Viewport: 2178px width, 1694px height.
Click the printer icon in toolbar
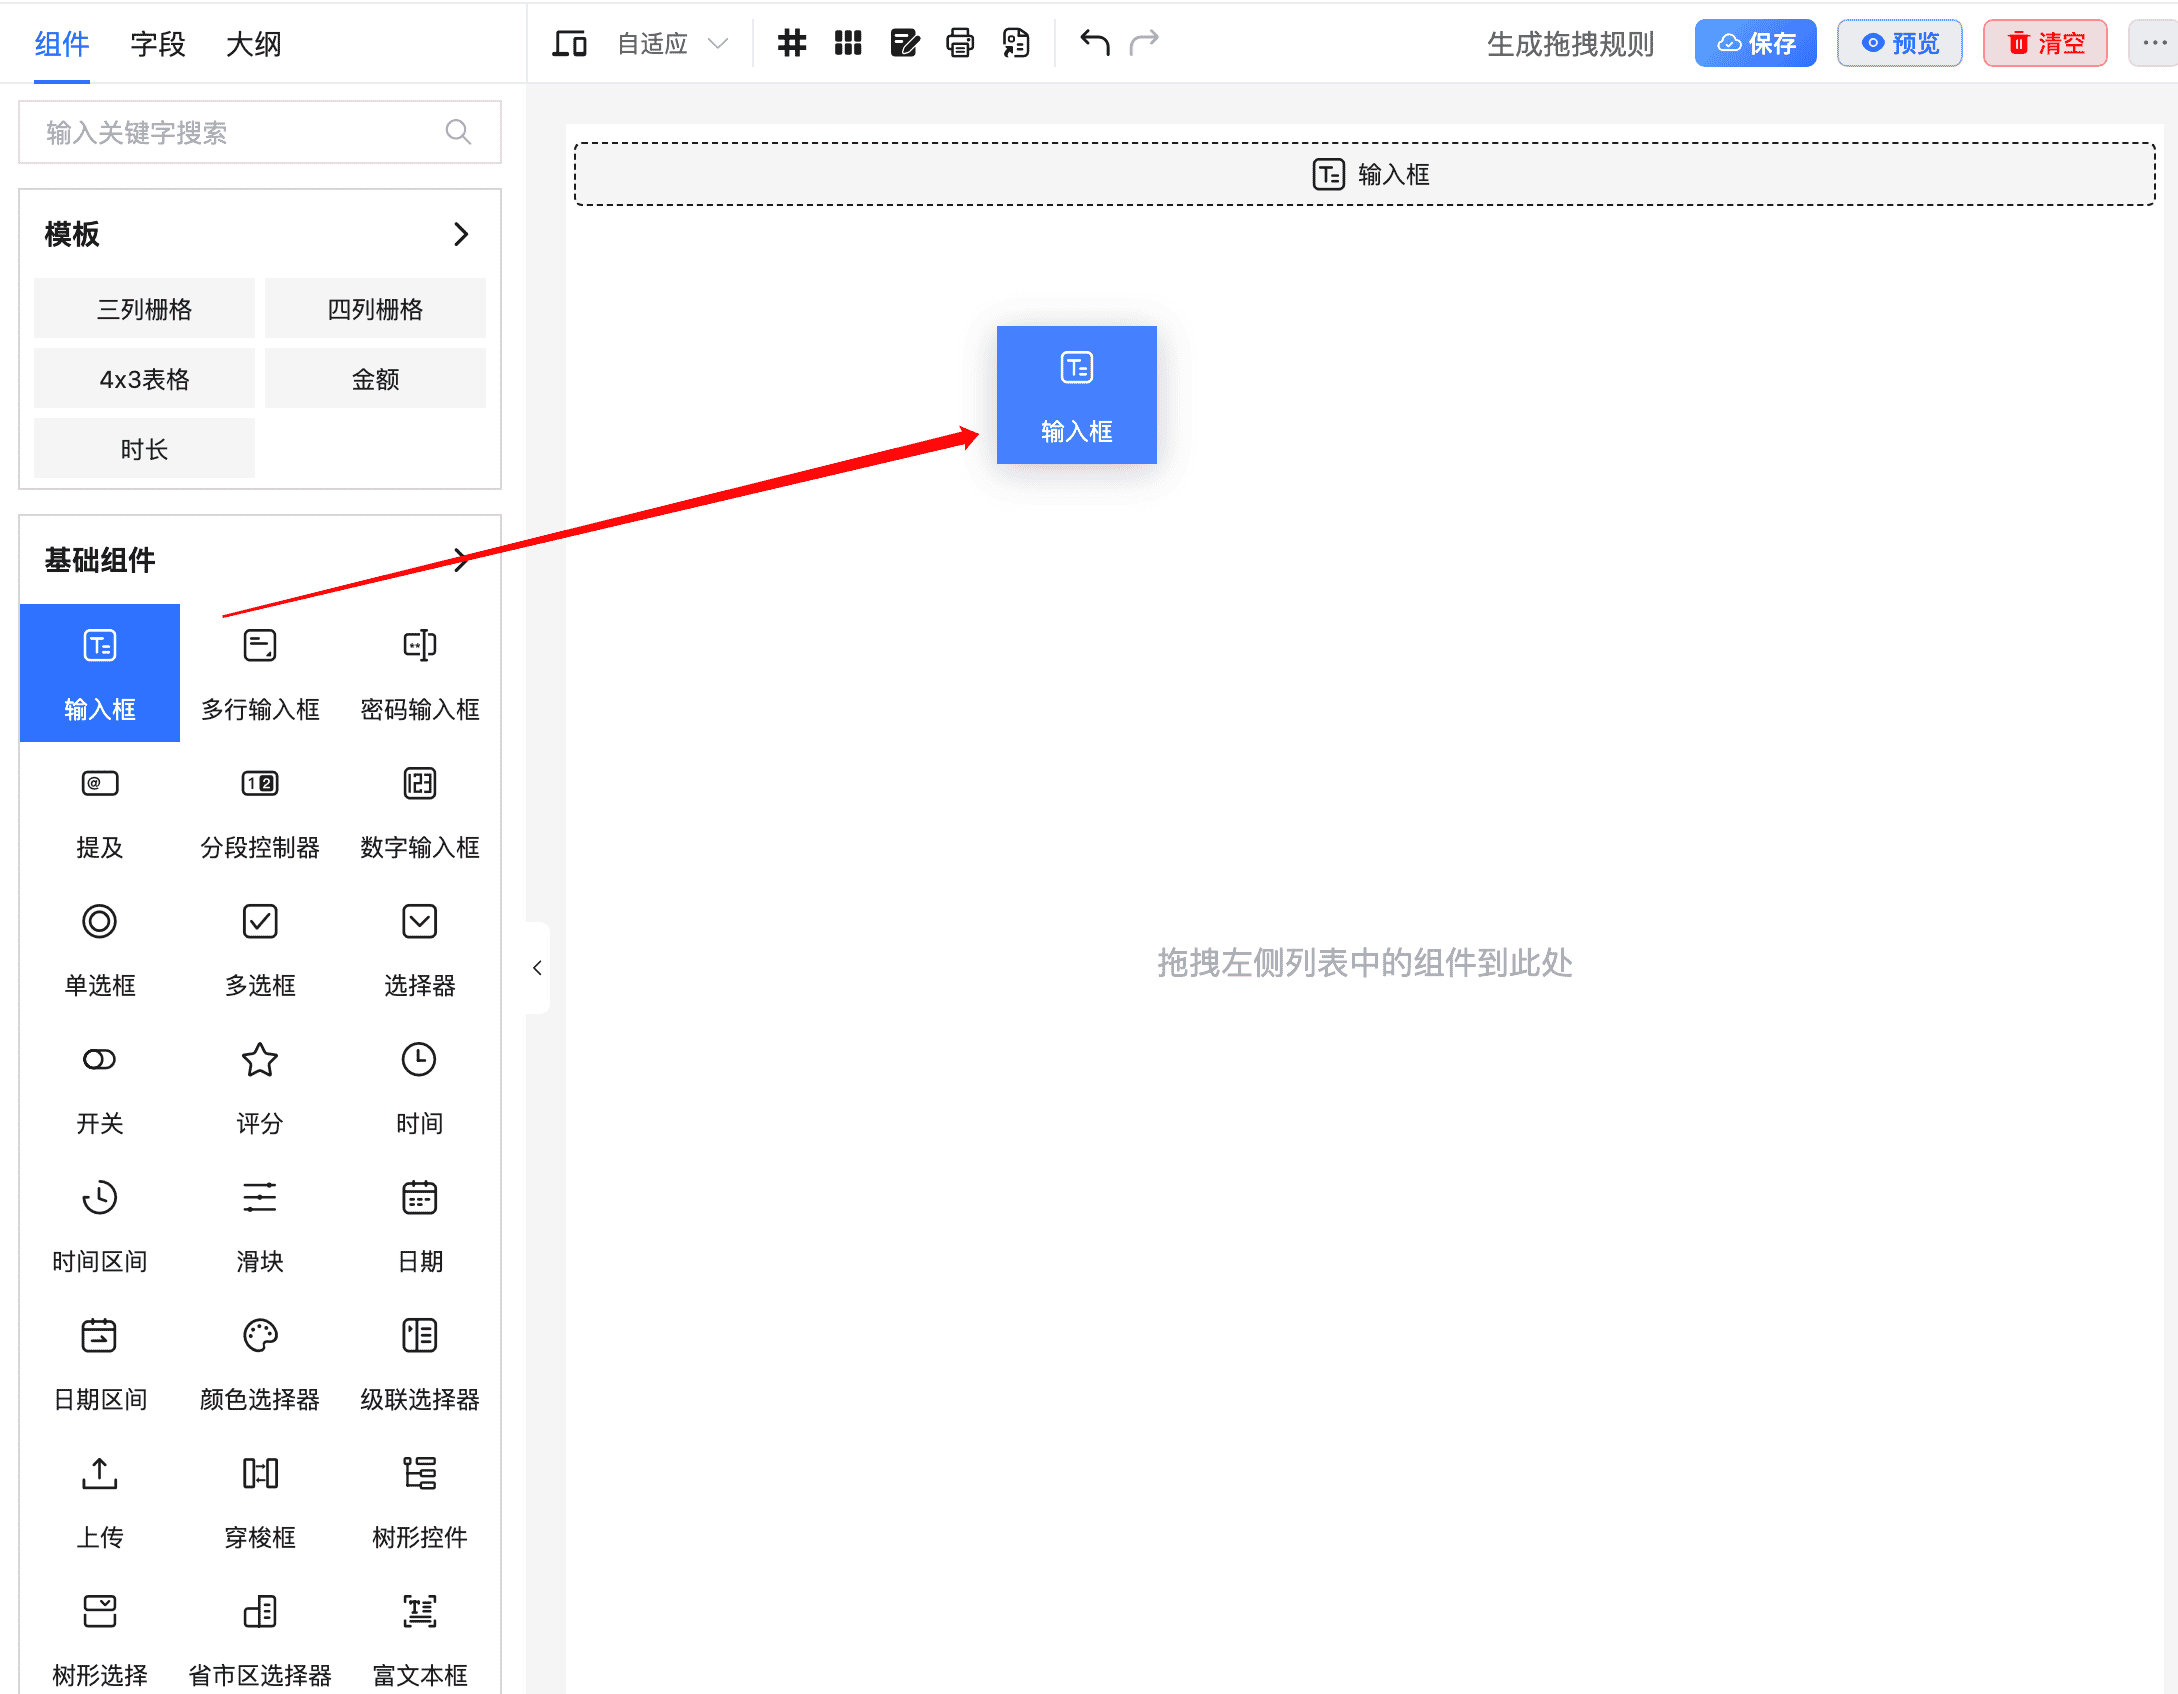click(x=960, y=43)
